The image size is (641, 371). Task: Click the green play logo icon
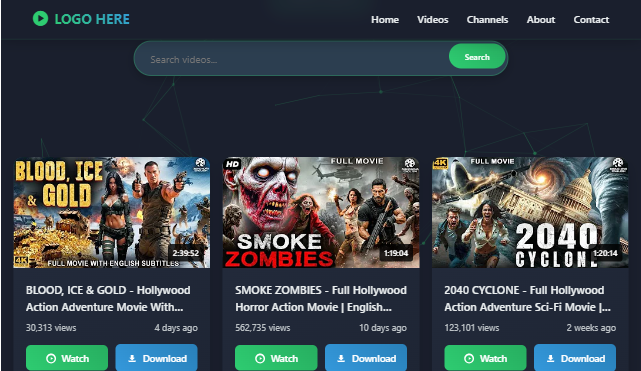pos(40,18)
